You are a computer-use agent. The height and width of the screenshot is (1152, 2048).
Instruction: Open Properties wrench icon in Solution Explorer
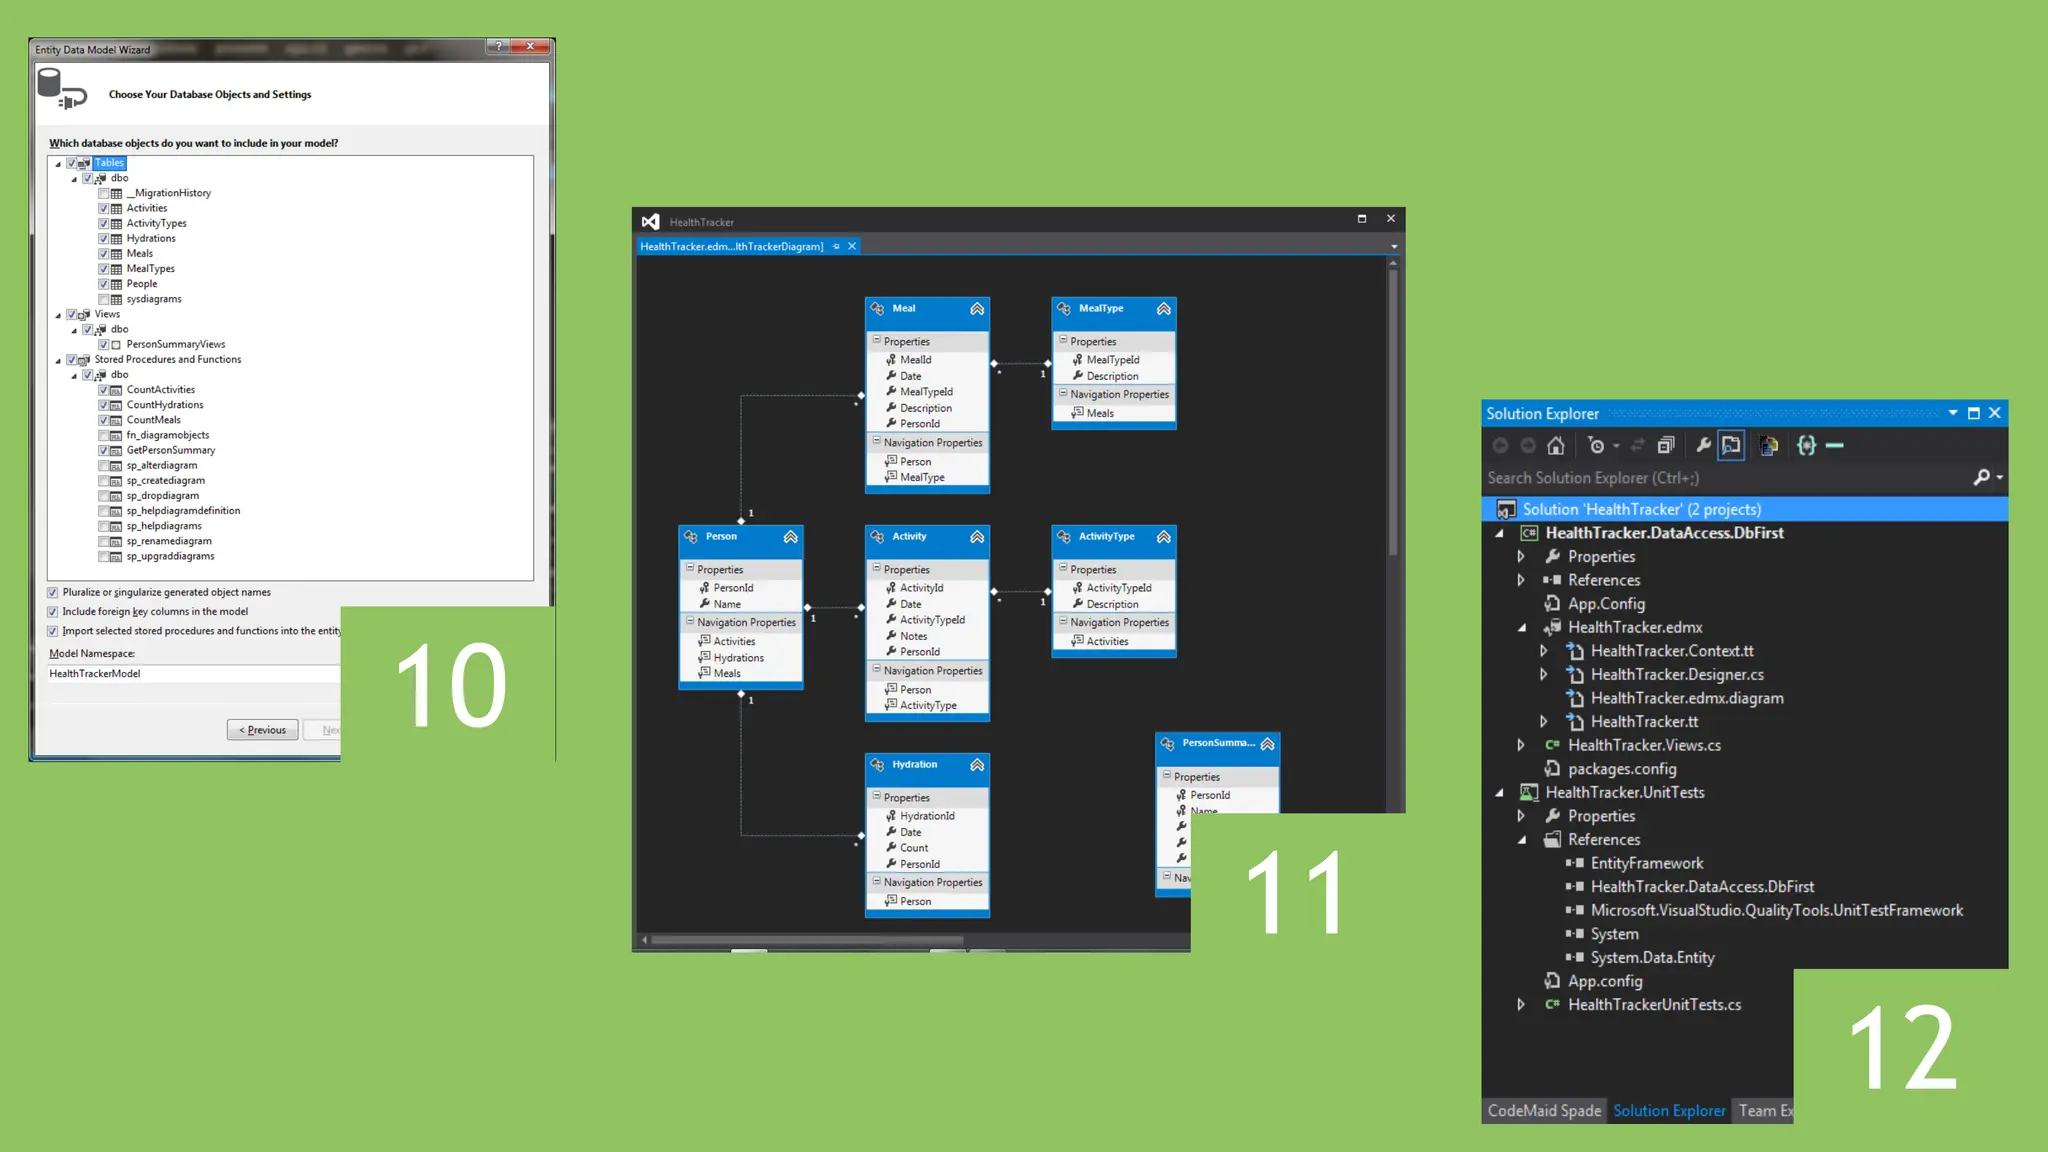(x=1703, y=446)
